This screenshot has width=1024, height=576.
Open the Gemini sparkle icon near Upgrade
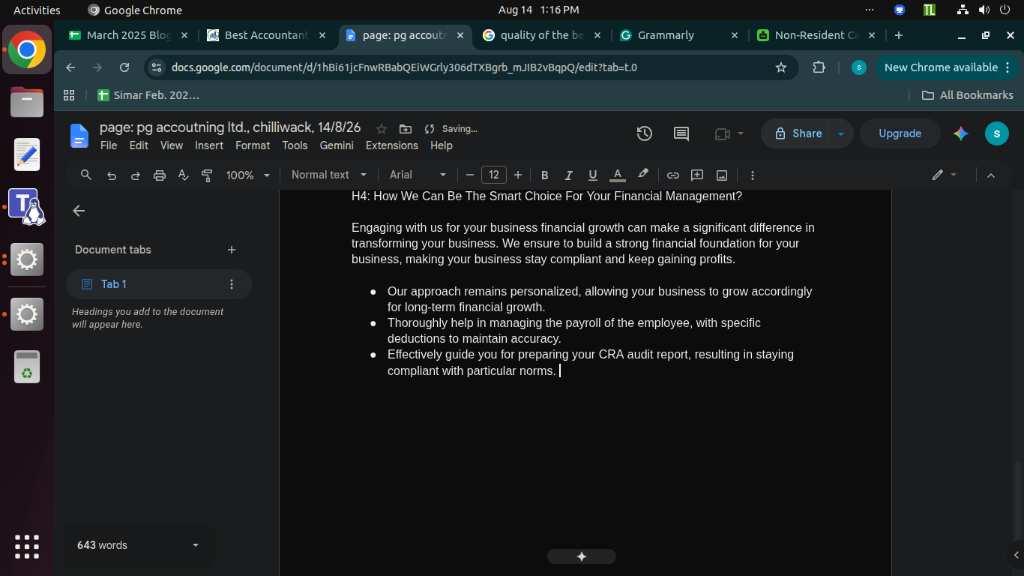961,133
